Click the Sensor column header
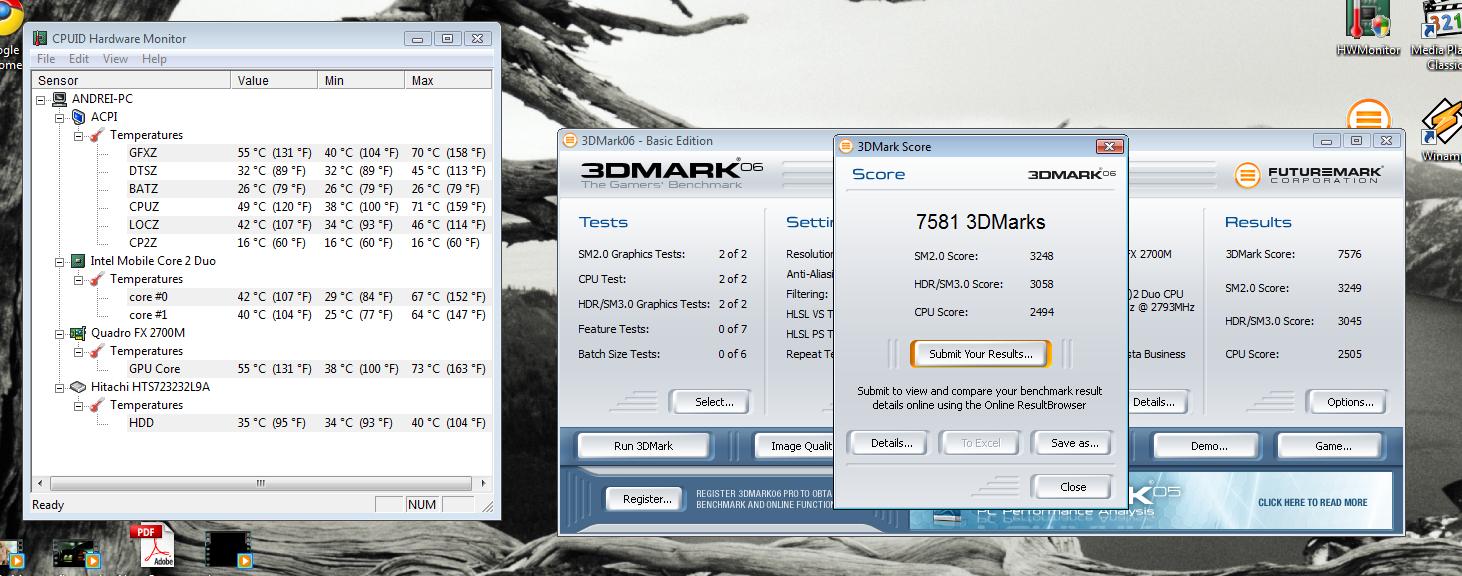This screenshot has width=1462, height=576. (132, 80)
